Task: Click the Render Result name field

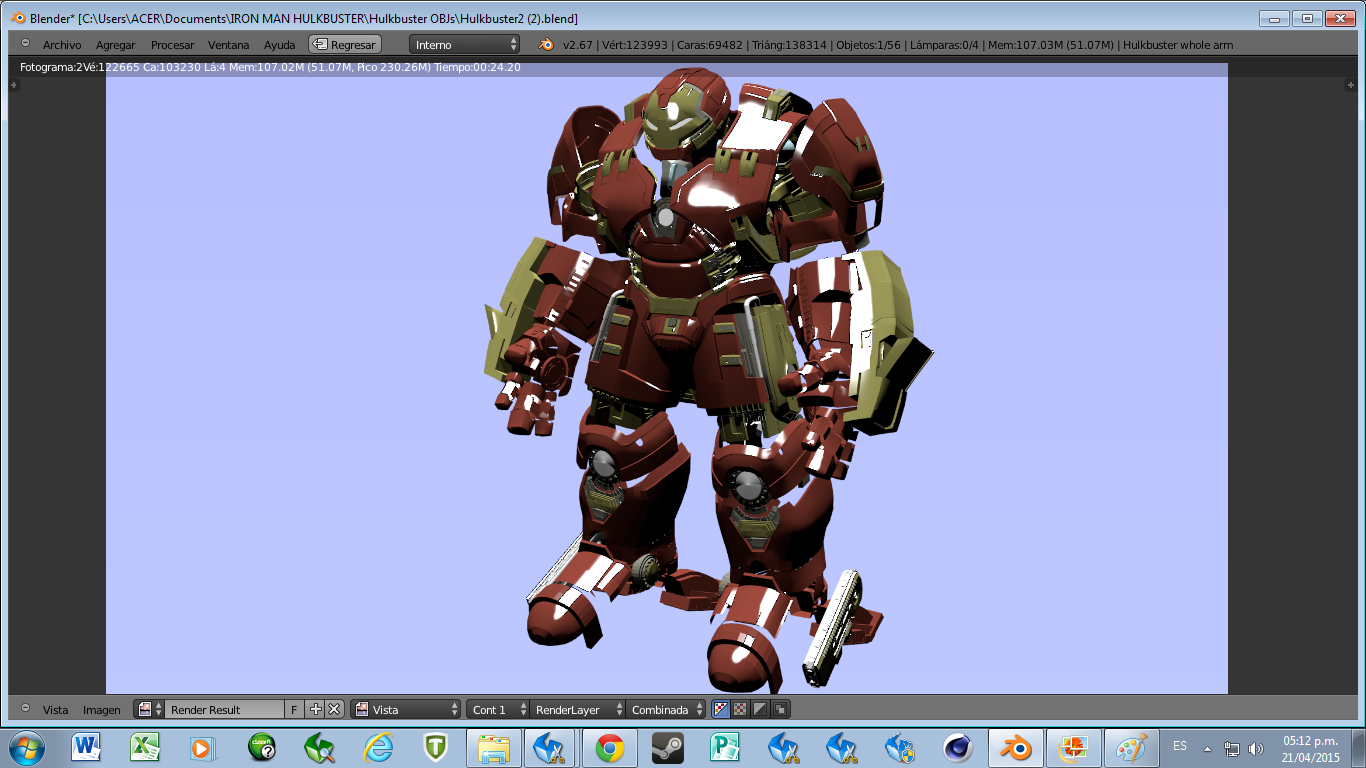Action: pyautogui.click(x=224, y=709)
